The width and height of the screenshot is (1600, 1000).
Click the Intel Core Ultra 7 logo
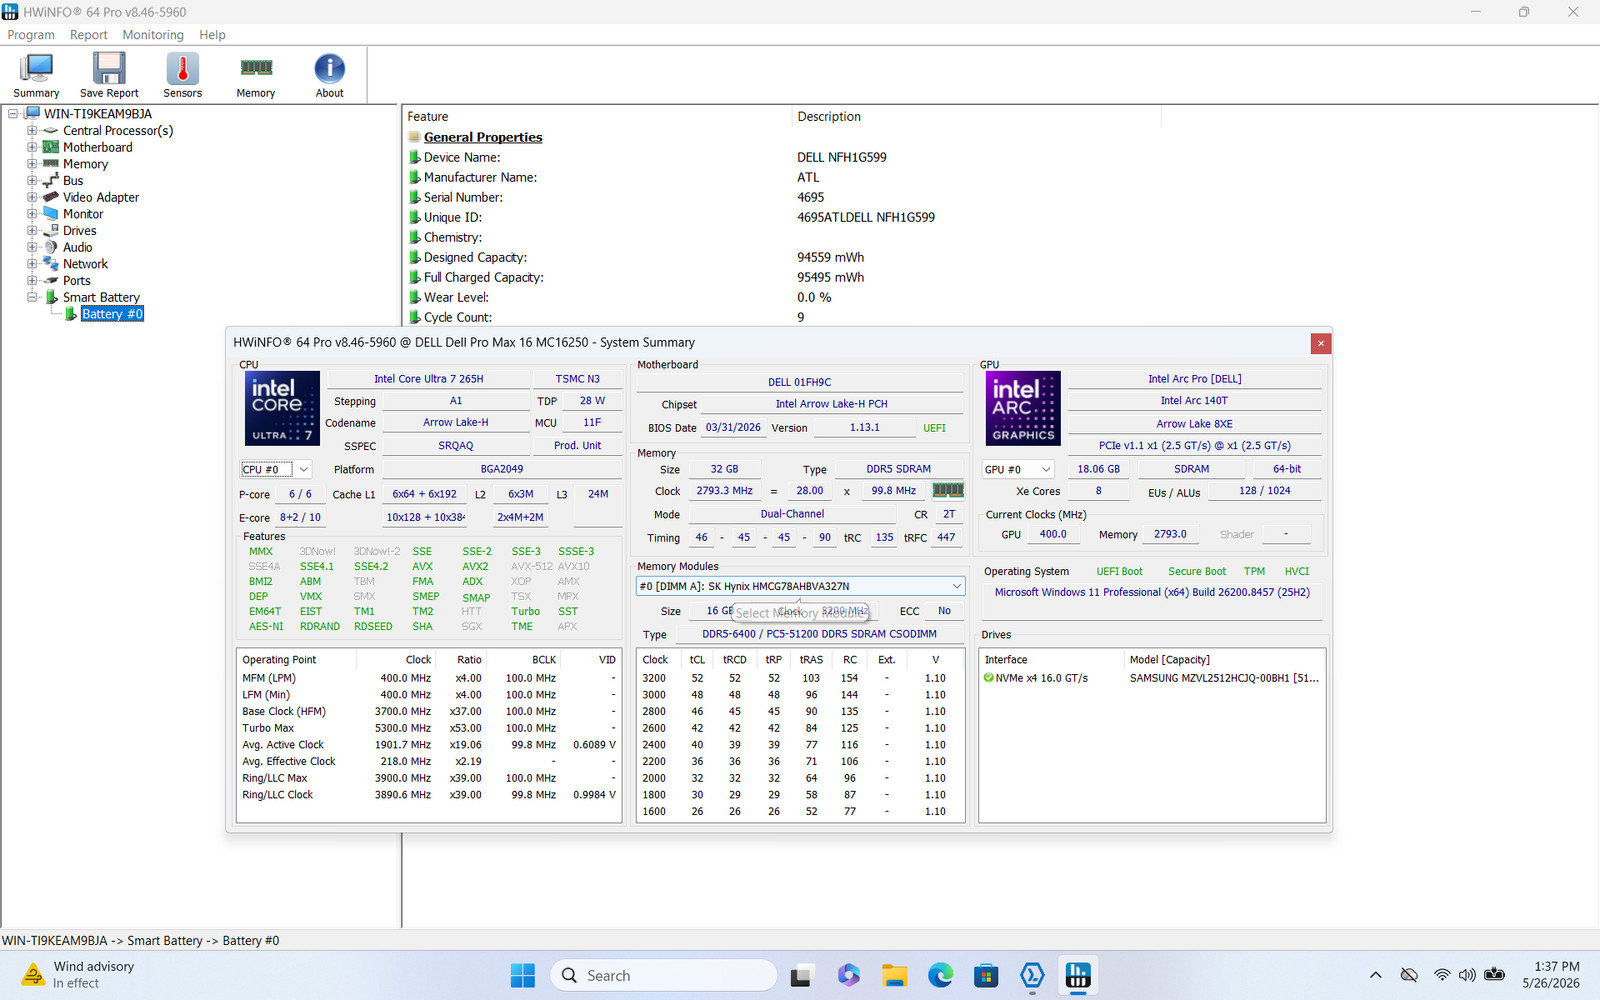282,408
